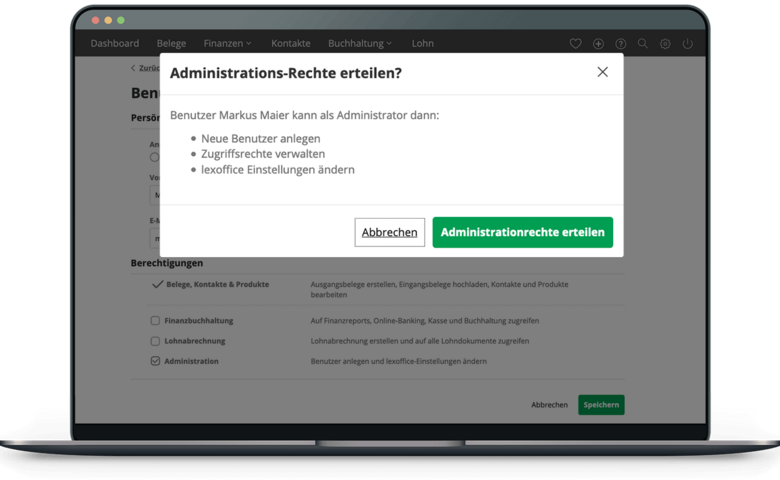Expand the Buchhaltung dropdown menu
Screen dimensions: 780x480
coord(360,44)
